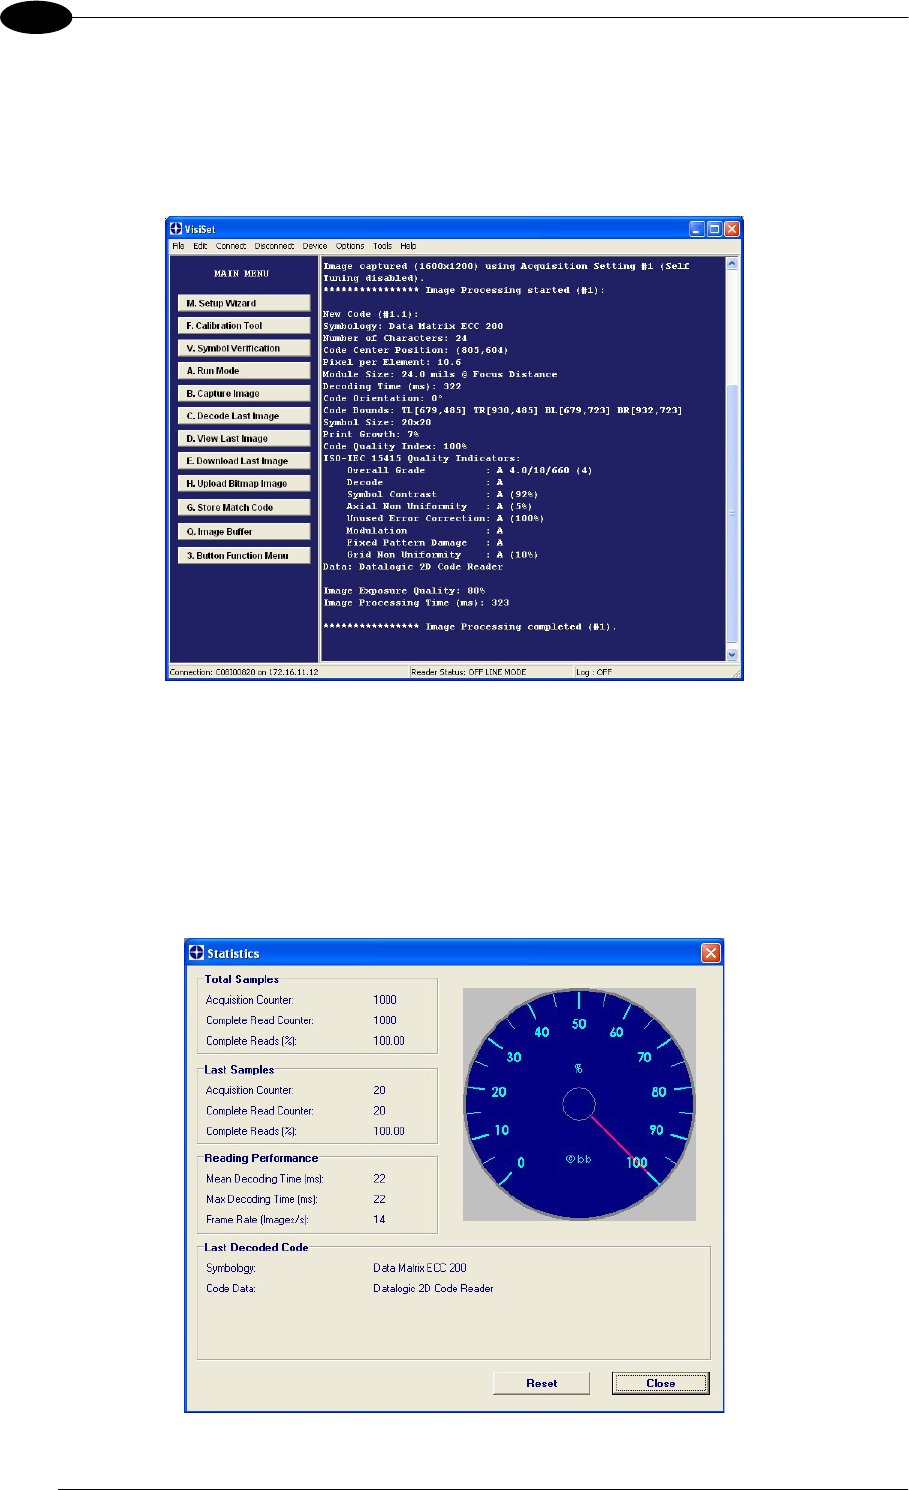
Task: Click the Close button in Statistics
Action: click(x=660, y=1383)
